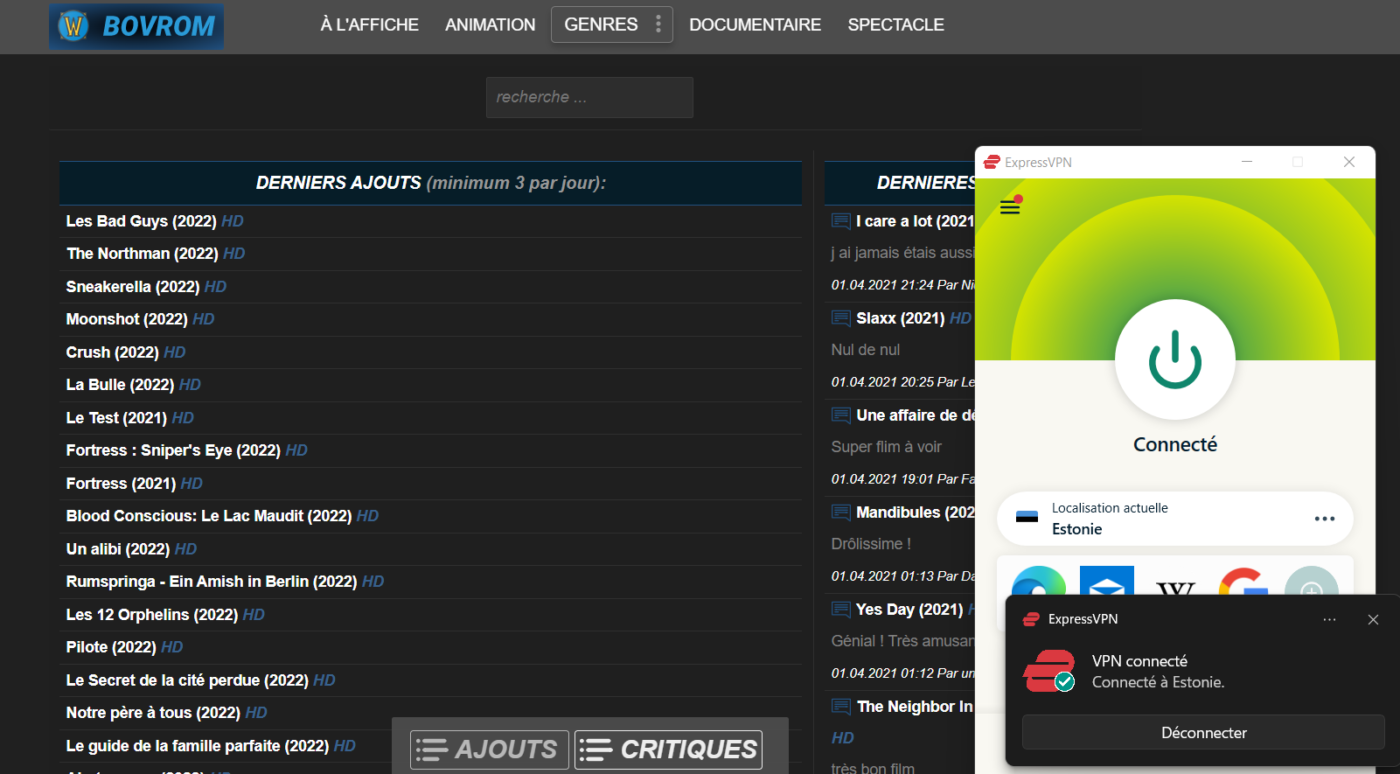Open the Wikipedia shortcut icon
The image size is (1400, 774).
1175,587
